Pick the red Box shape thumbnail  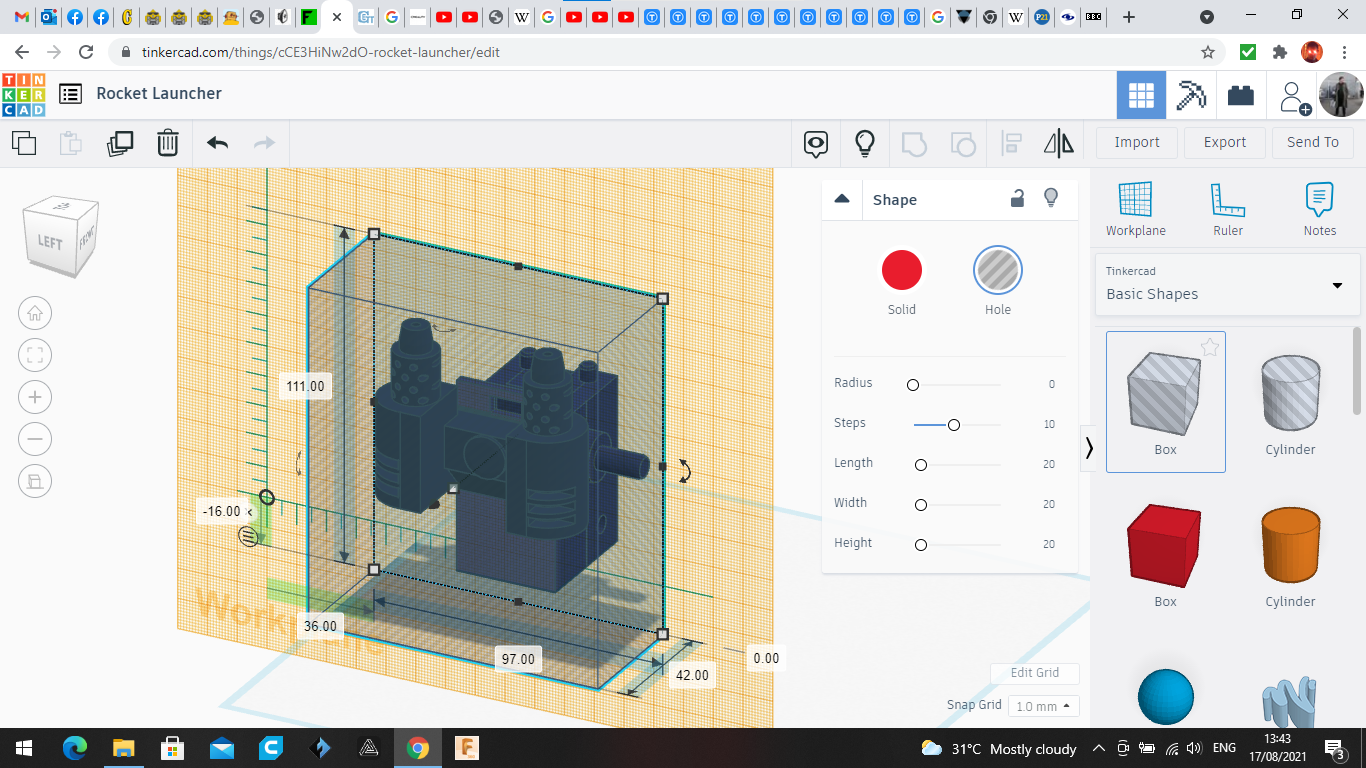(x=1164, y=546)
